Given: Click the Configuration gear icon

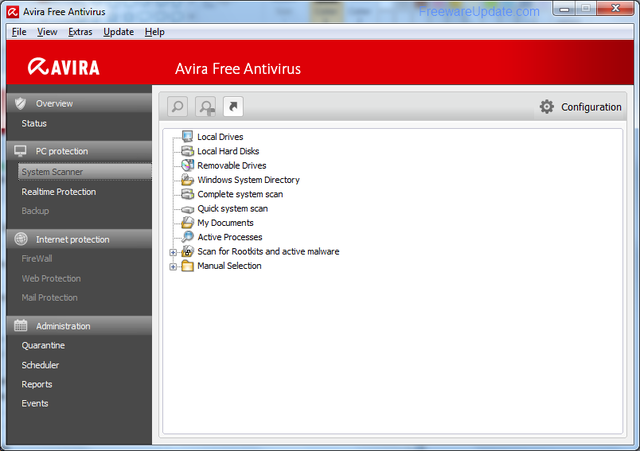Looking at the screenshot, I should 547,107.
